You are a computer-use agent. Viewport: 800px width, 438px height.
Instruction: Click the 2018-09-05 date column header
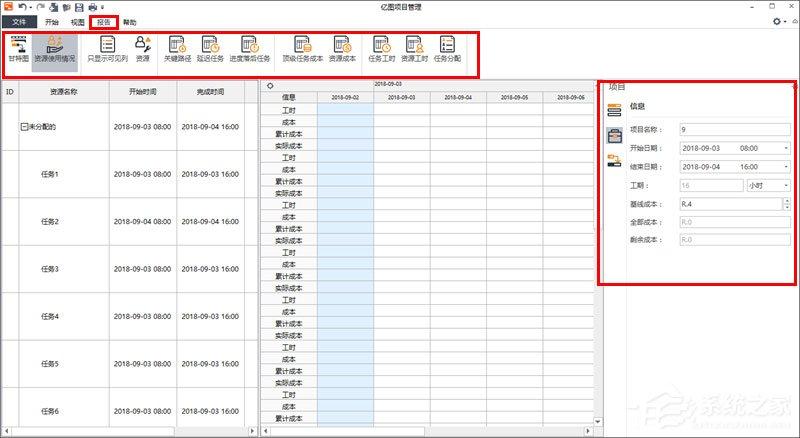click(x=514, y=97)
